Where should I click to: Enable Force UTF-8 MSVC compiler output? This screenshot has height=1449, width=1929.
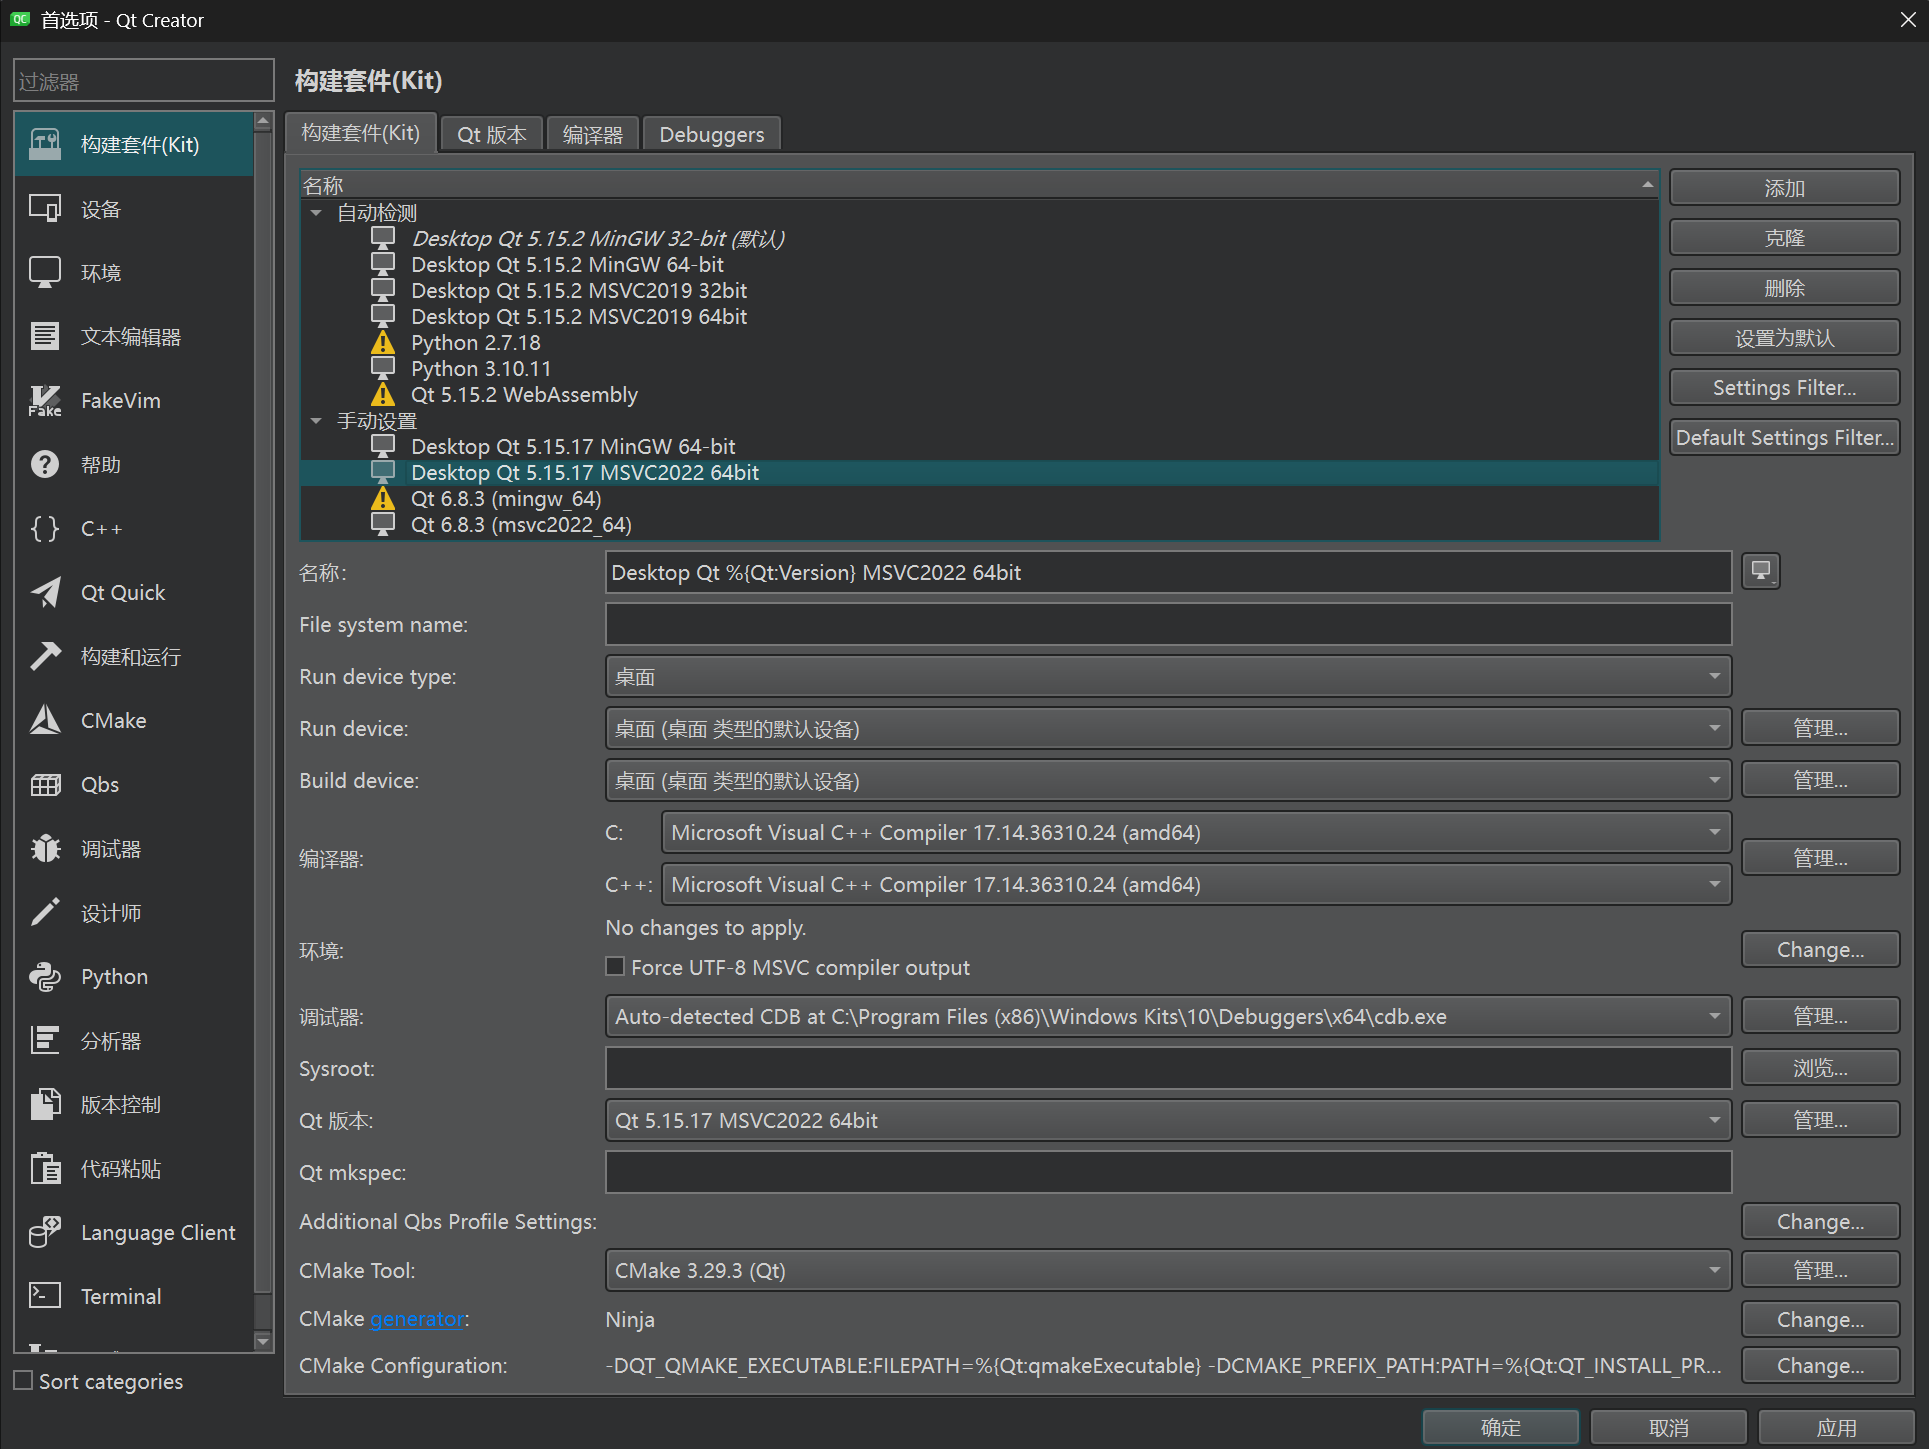coord(616,966)
